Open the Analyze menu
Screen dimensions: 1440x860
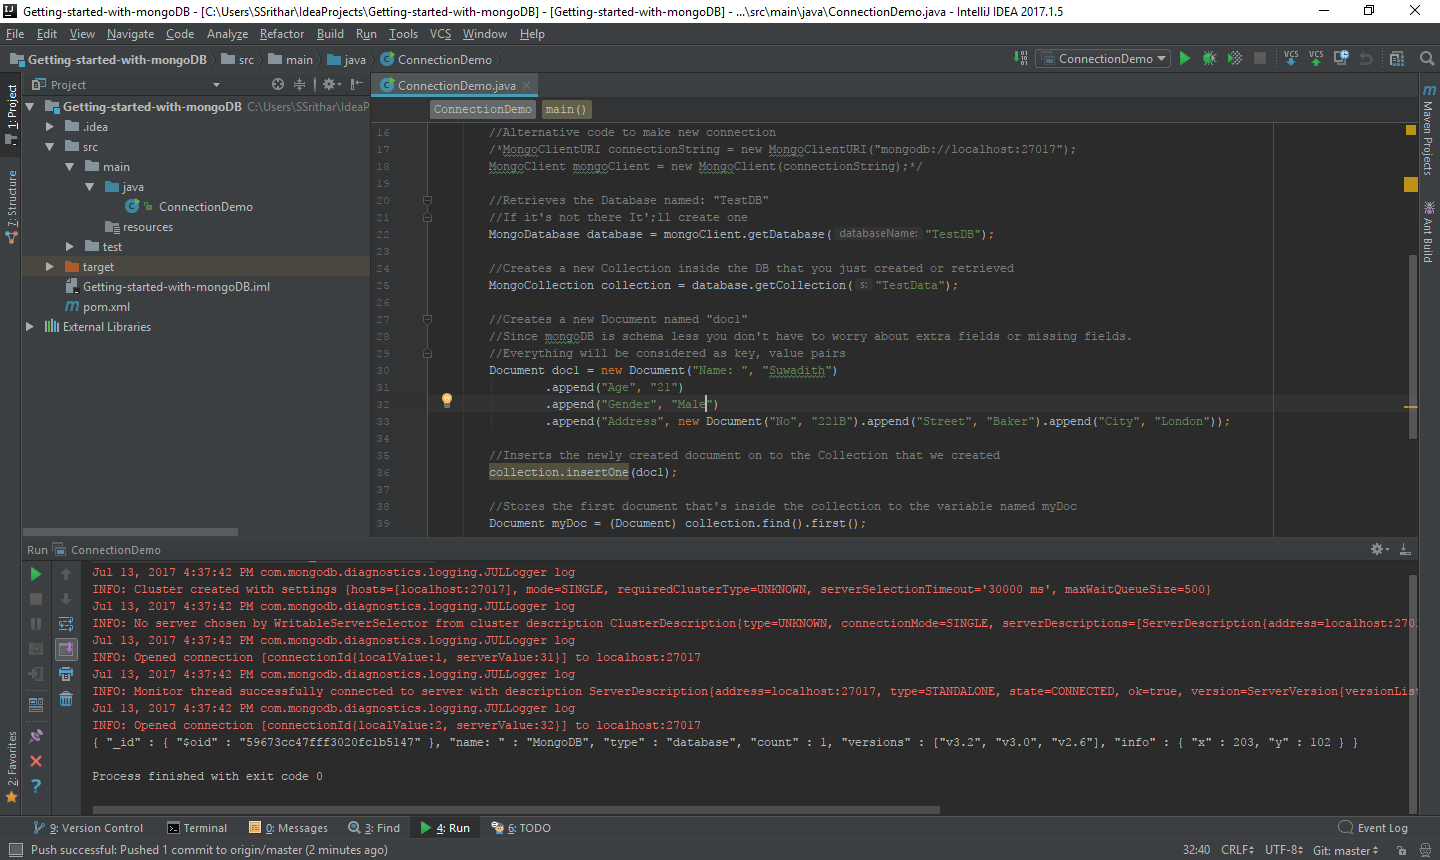pyautogui.click(x=227, y=34)
